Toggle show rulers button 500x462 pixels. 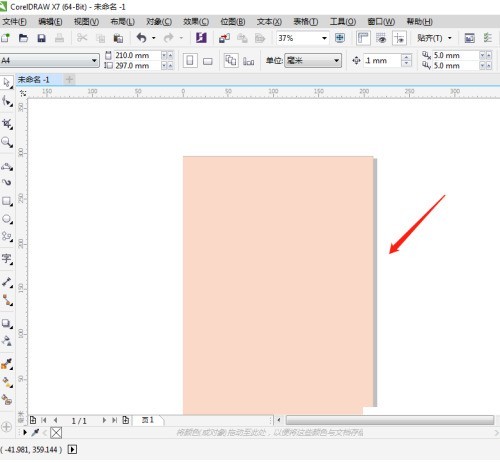click(x=363, y=38)
